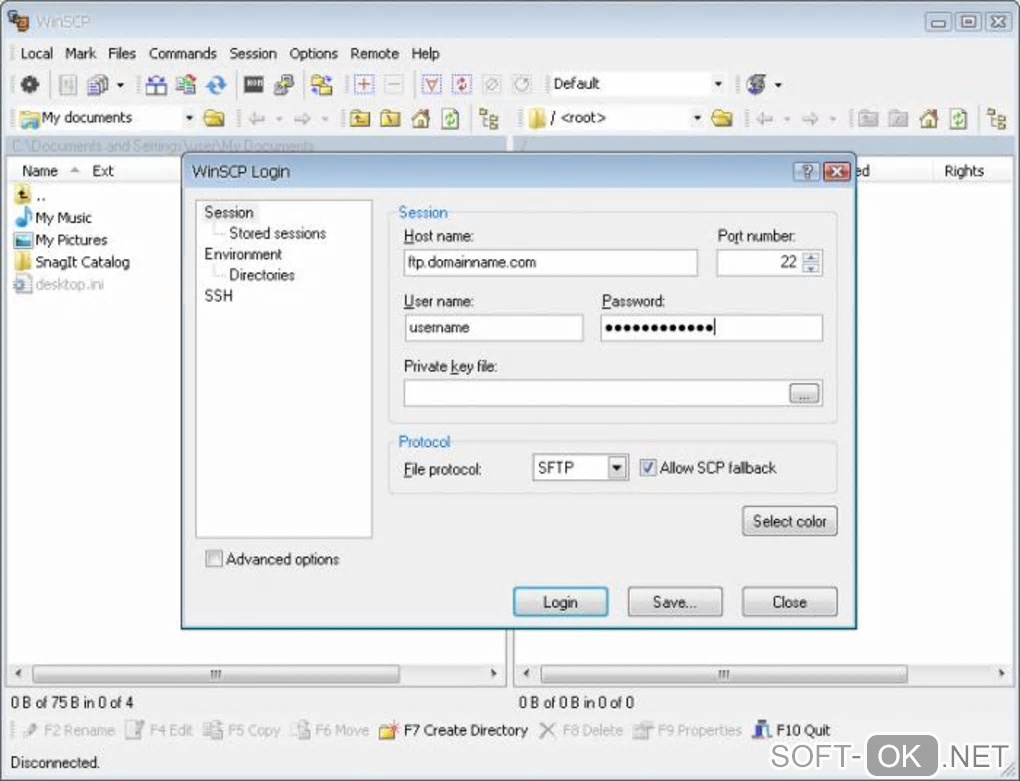Select Session in the login tree
Screen dimensions: 1020x781
[x=228, y=212]
